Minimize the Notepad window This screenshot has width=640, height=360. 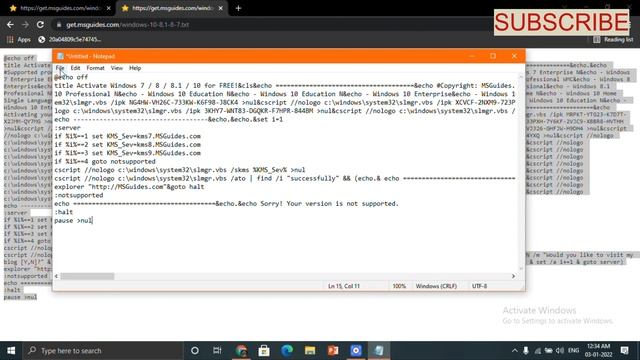pos(472,56)
